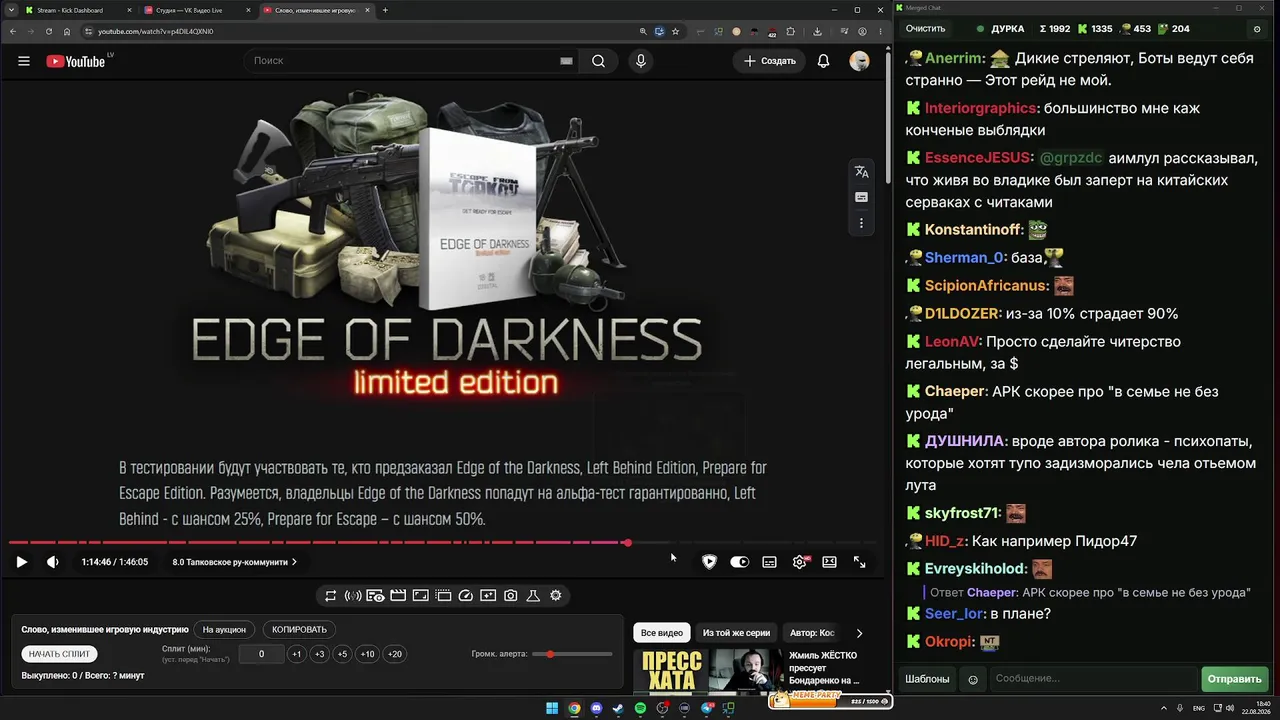Click 'Шаблоны' in Merged Chat
The image size is (1280, 720).
pyautogui.click(x=927, y=679)
